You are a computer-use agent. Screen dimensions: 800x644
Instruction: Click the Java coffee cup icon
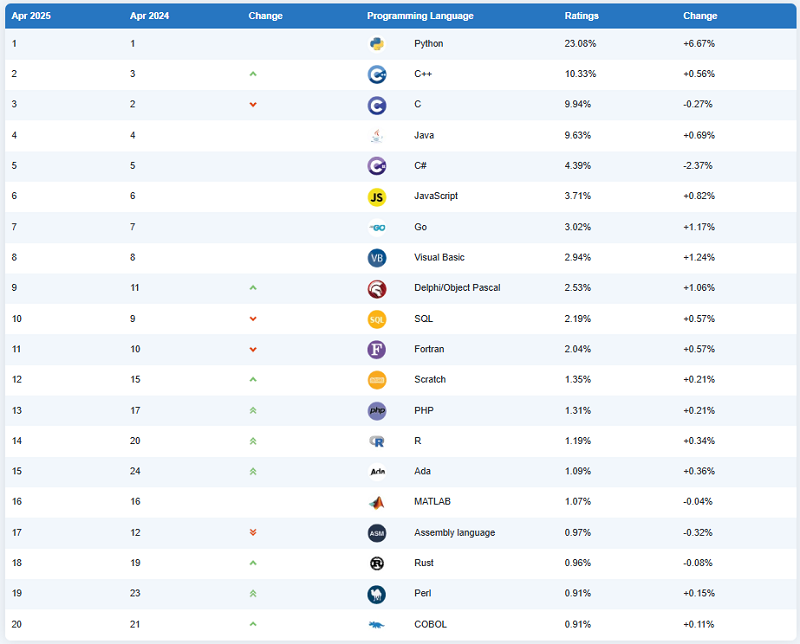point(377,135)
